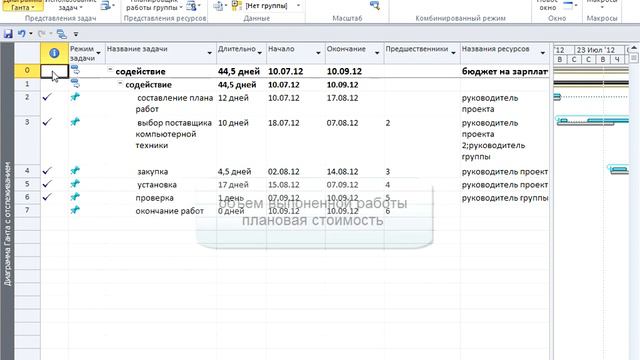Click the pin icon for 'составление плана работ'
Screen dimensions: 640x360
(75, 97)
